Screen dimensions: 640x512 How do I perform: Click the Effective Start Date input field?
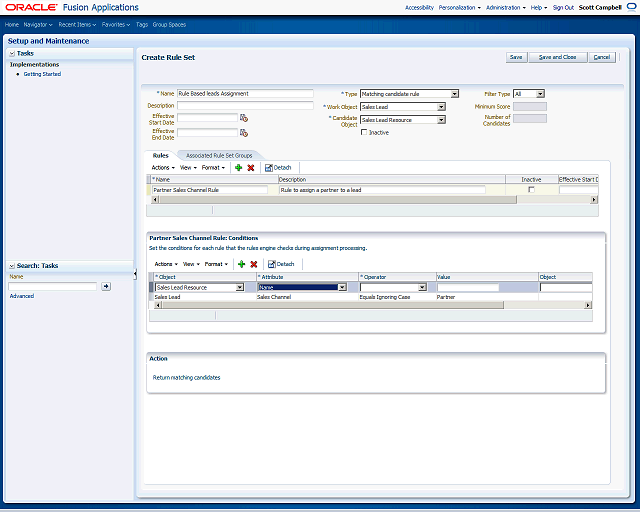(207, 118)
